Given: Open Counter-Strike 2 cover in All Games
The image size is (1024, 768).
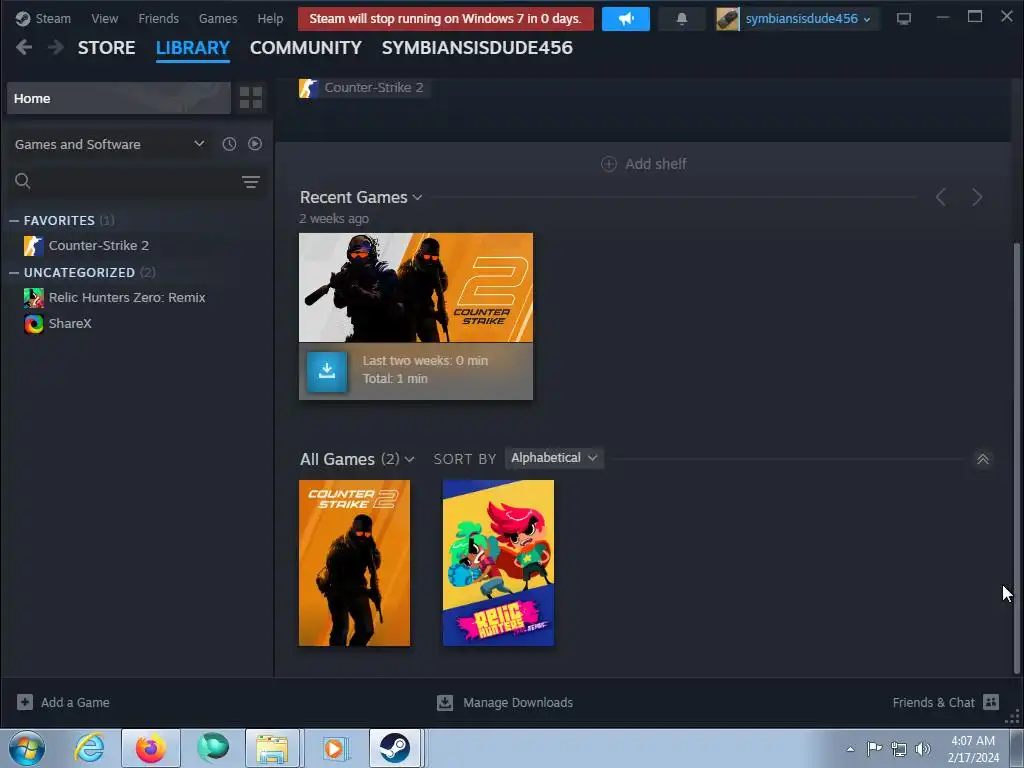Looking at the screenshot, I should (x=355, y=563).
